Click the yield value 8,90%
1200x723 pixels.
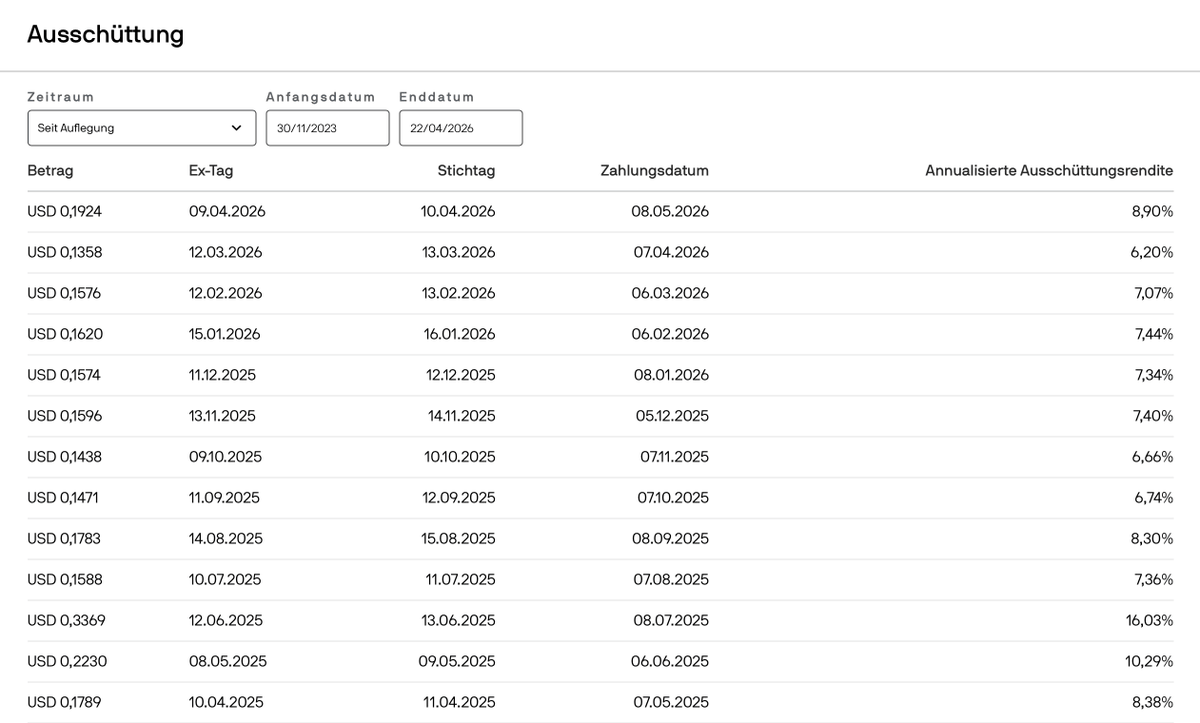point(1152,212)
